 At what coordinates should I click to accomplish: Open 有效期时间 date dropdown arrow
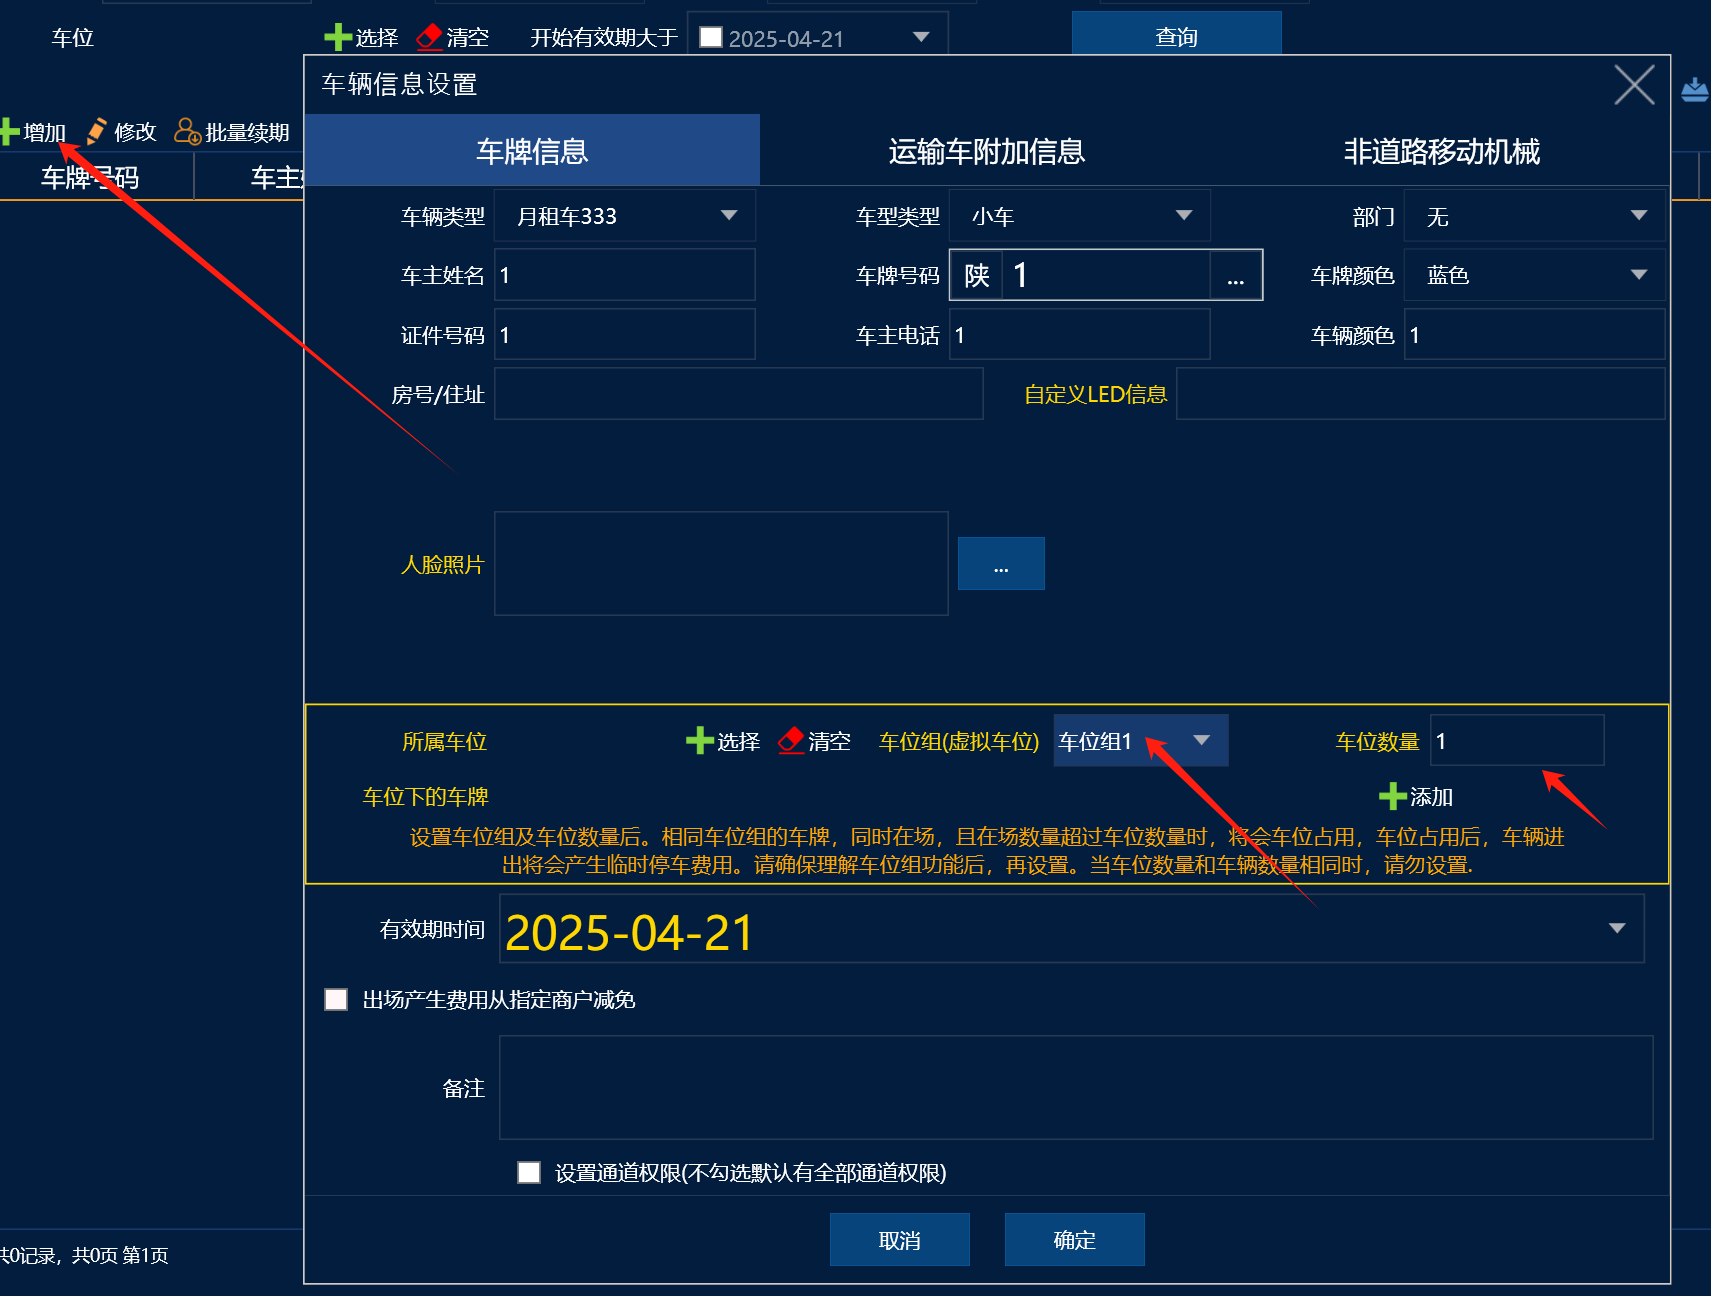pyautogui.click(x=1616, y=929)
